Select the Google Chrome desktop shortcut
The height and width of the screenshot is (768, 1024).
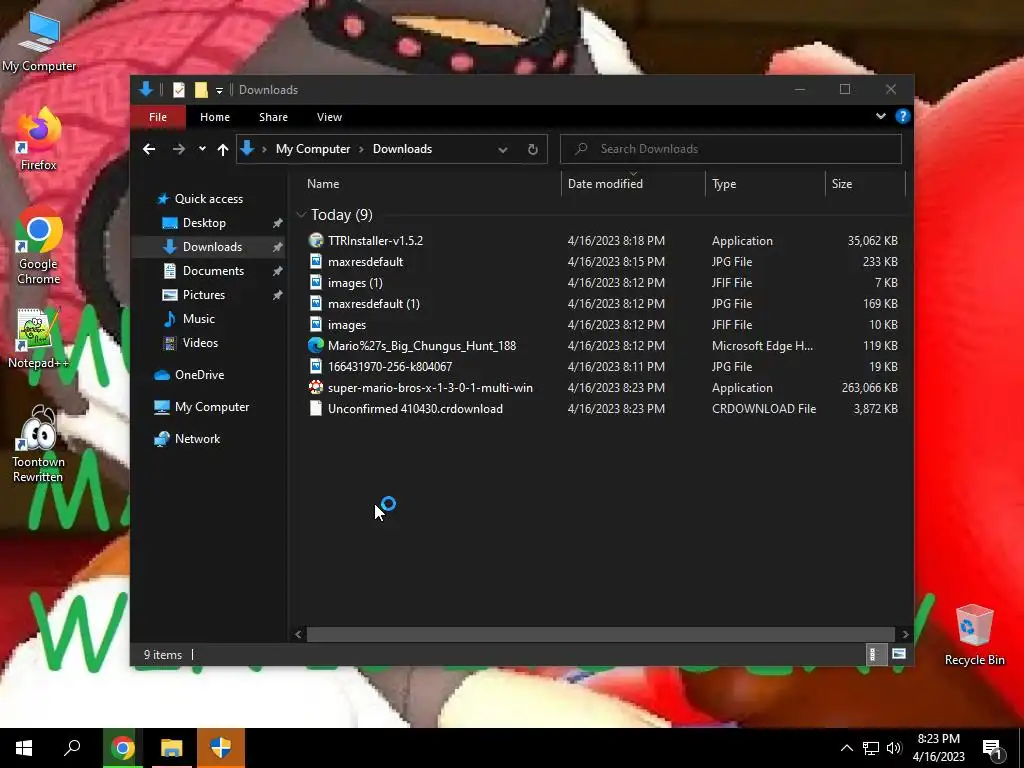[39, 247]
